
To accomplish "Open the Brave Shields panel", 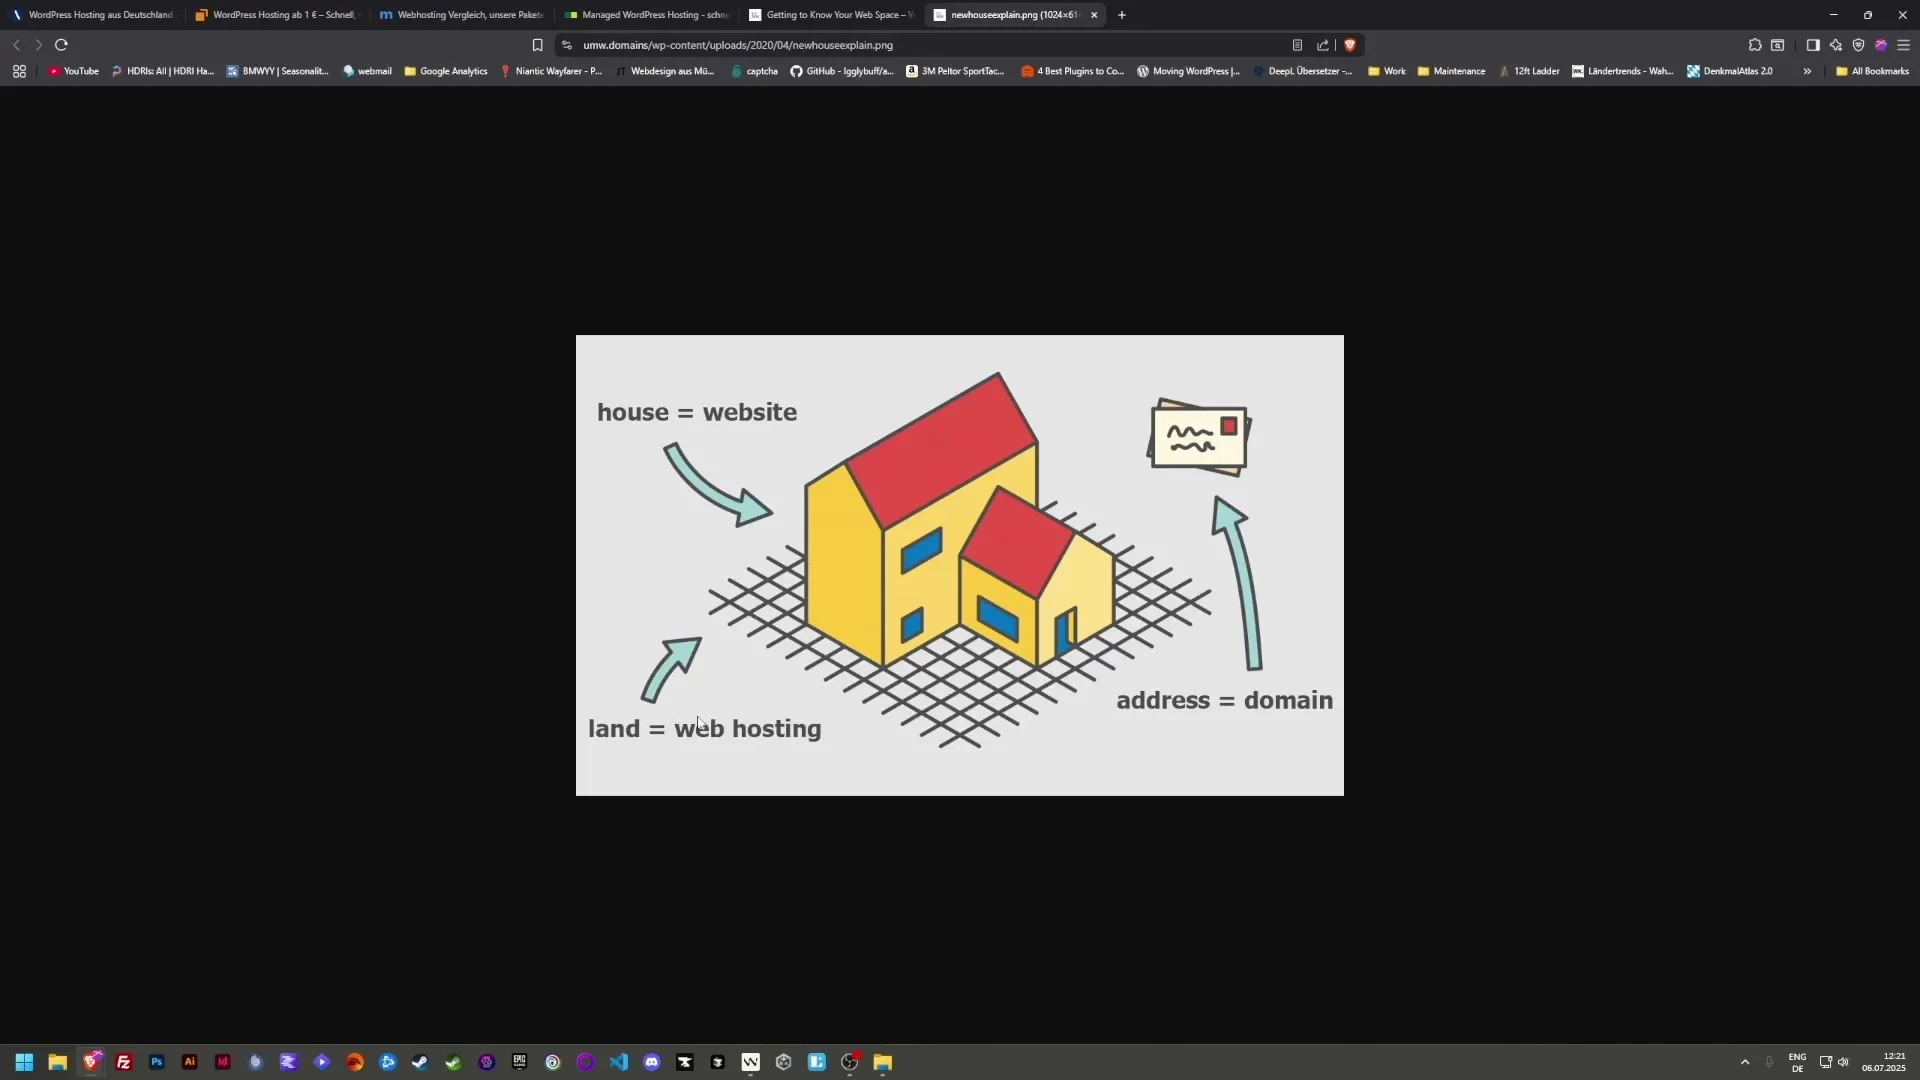I will 1352,45.
